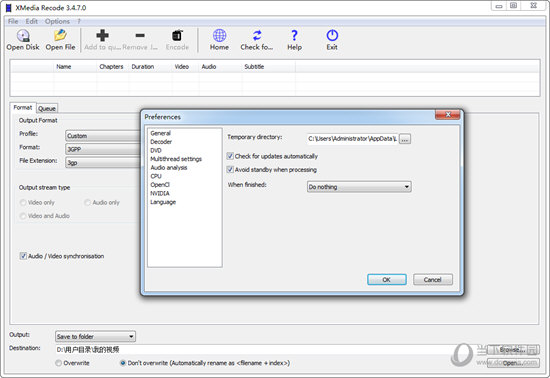Toggle Avoid standby when processing checkbox
550x378 pixels.
pyautogui.click(x=230, y=169)
